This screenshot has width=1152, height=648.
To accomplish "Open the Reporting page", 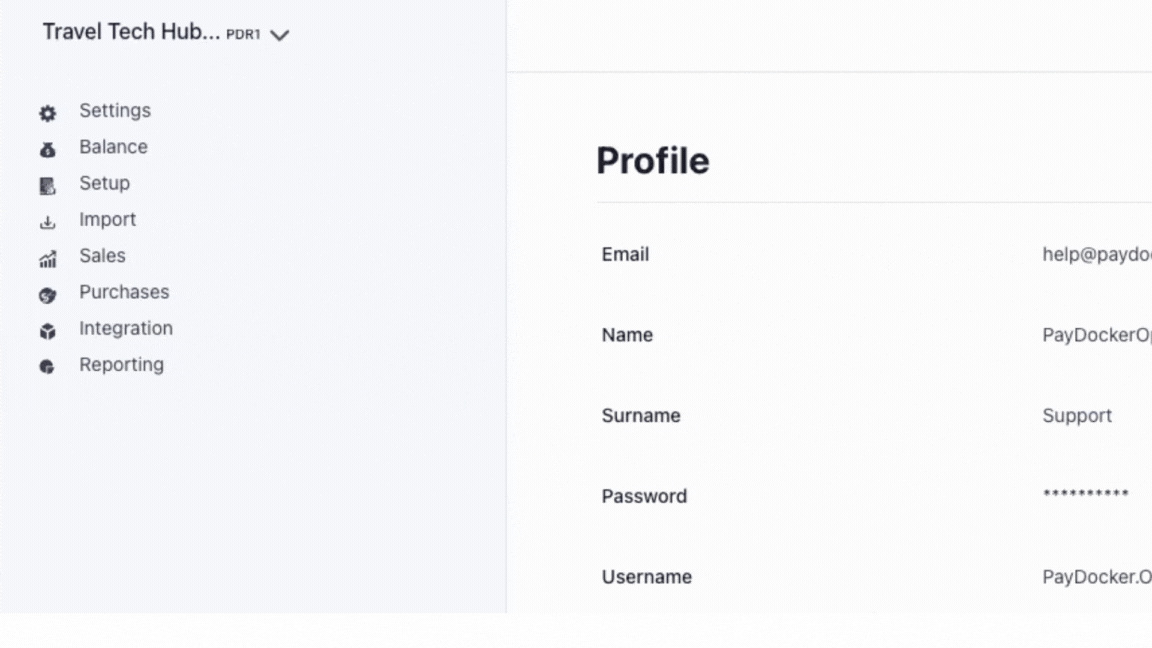I will [x=121, y=364].
